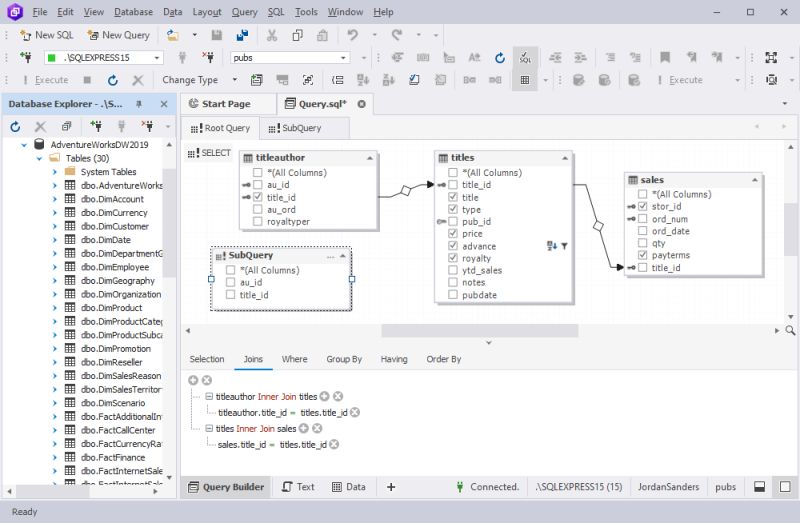This screenshot has height=523, width=800.
Task: Click the Execute button in left toolbar
Action: (x=45, y=80)
